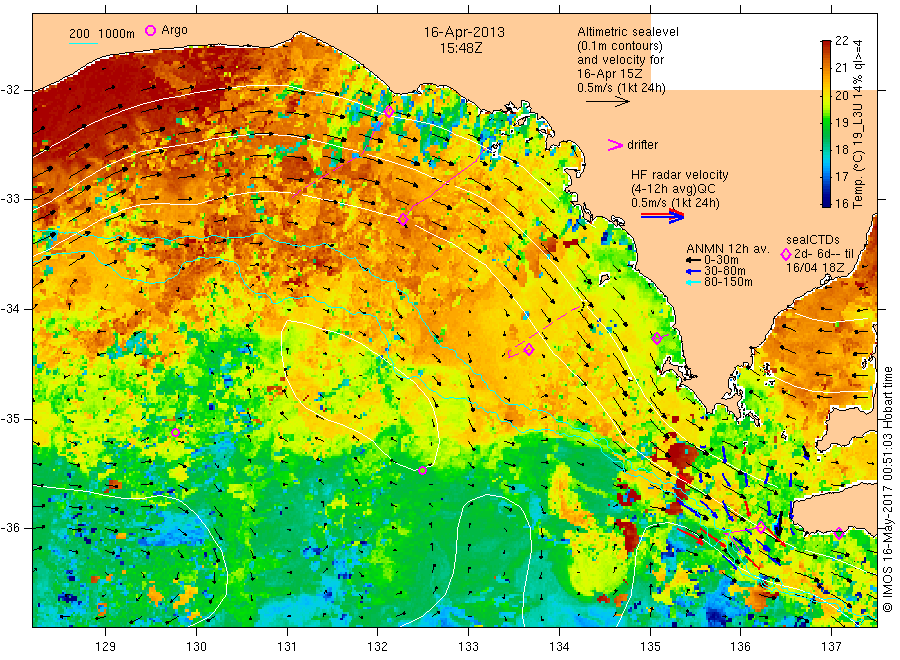The height and width of the screenshot is (660, 900).
Task: Click the 'HF radar velocity' legend heading
Action: 680,174
